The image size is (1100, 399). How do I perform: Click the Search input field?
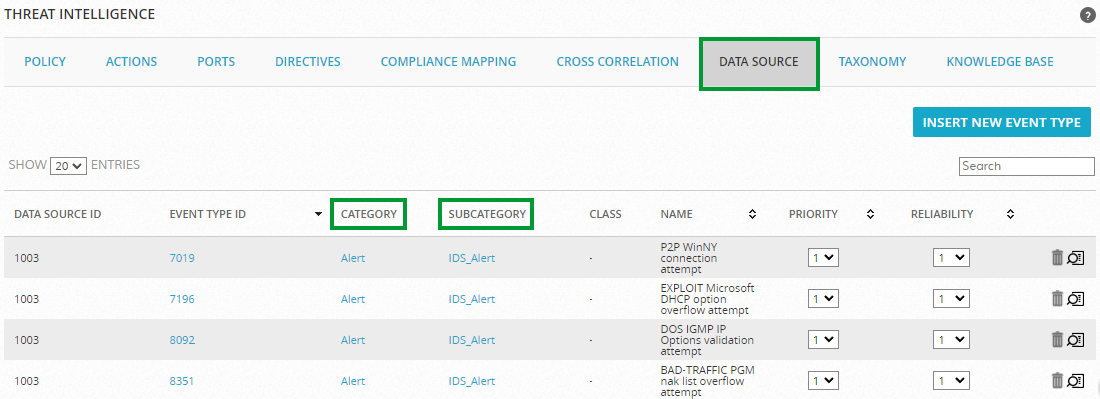click(x=1026, y=166)
